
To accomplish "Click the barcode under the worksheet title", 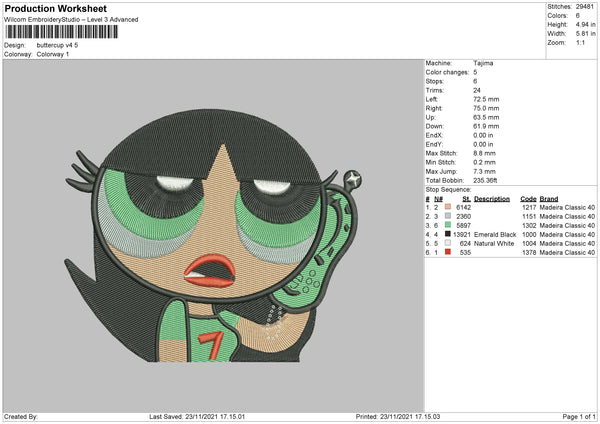I will coord(62,32).
